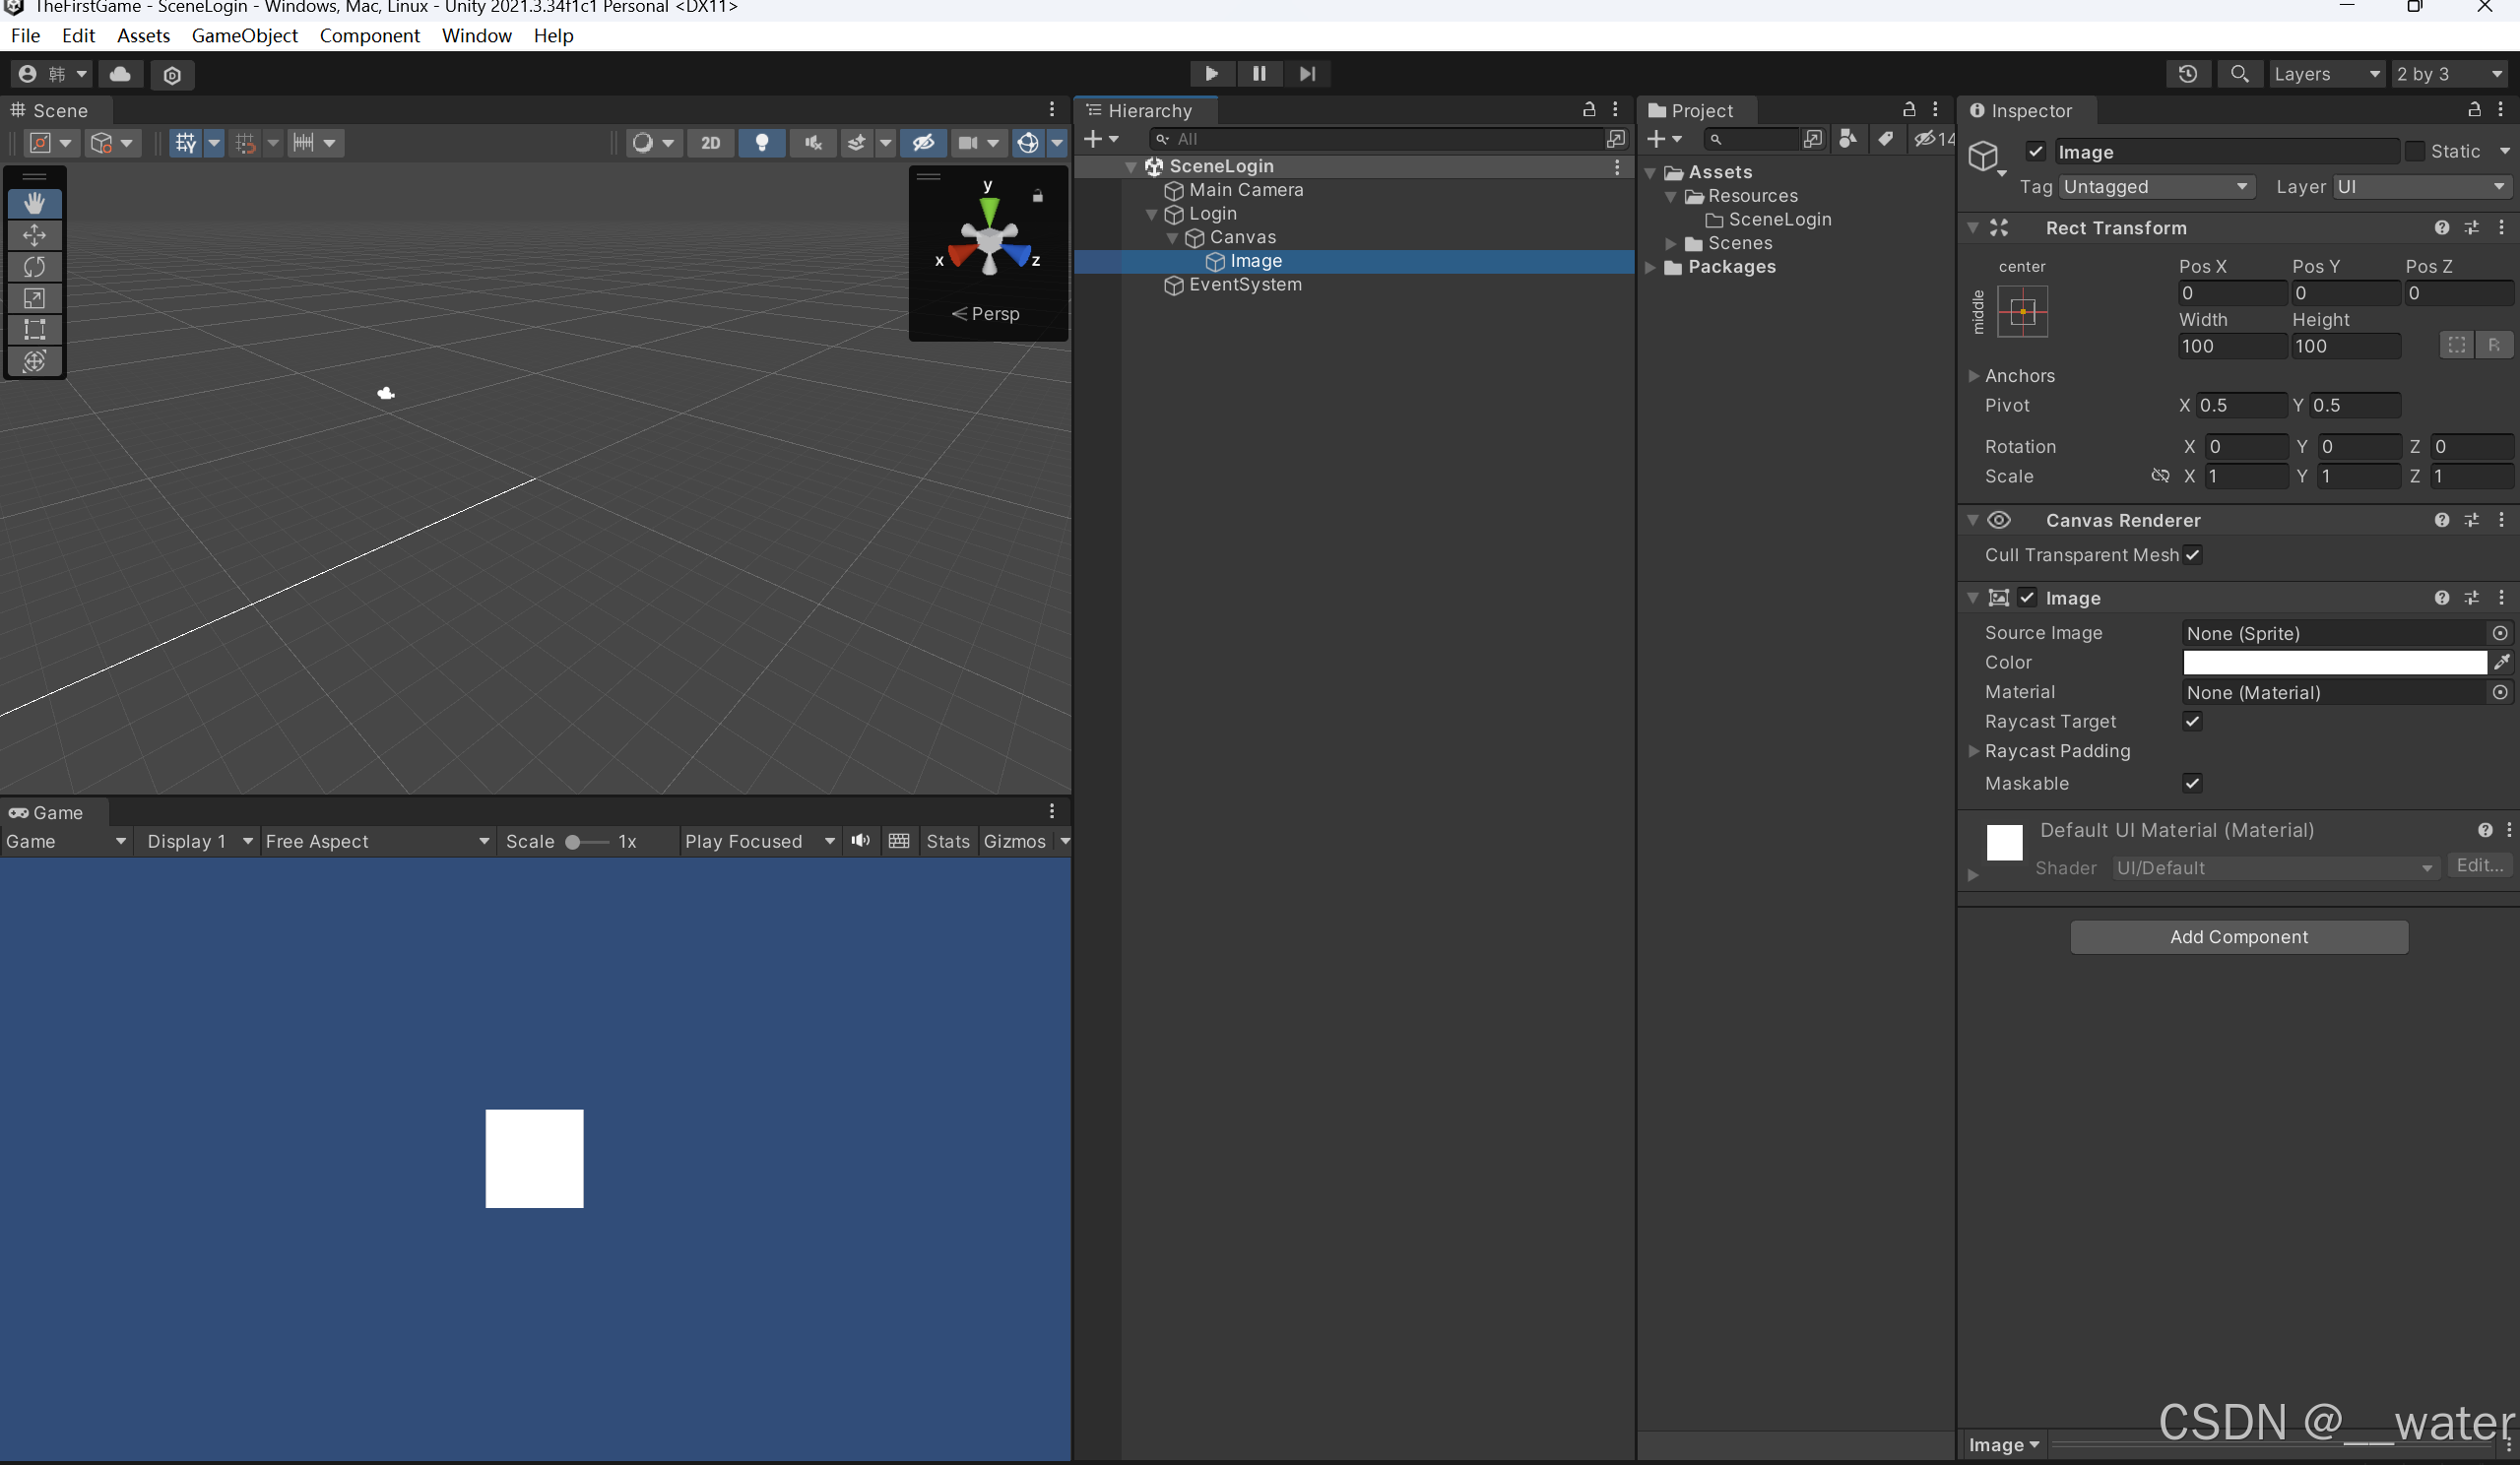Click the white Color swatch field

coord(2333,662)
